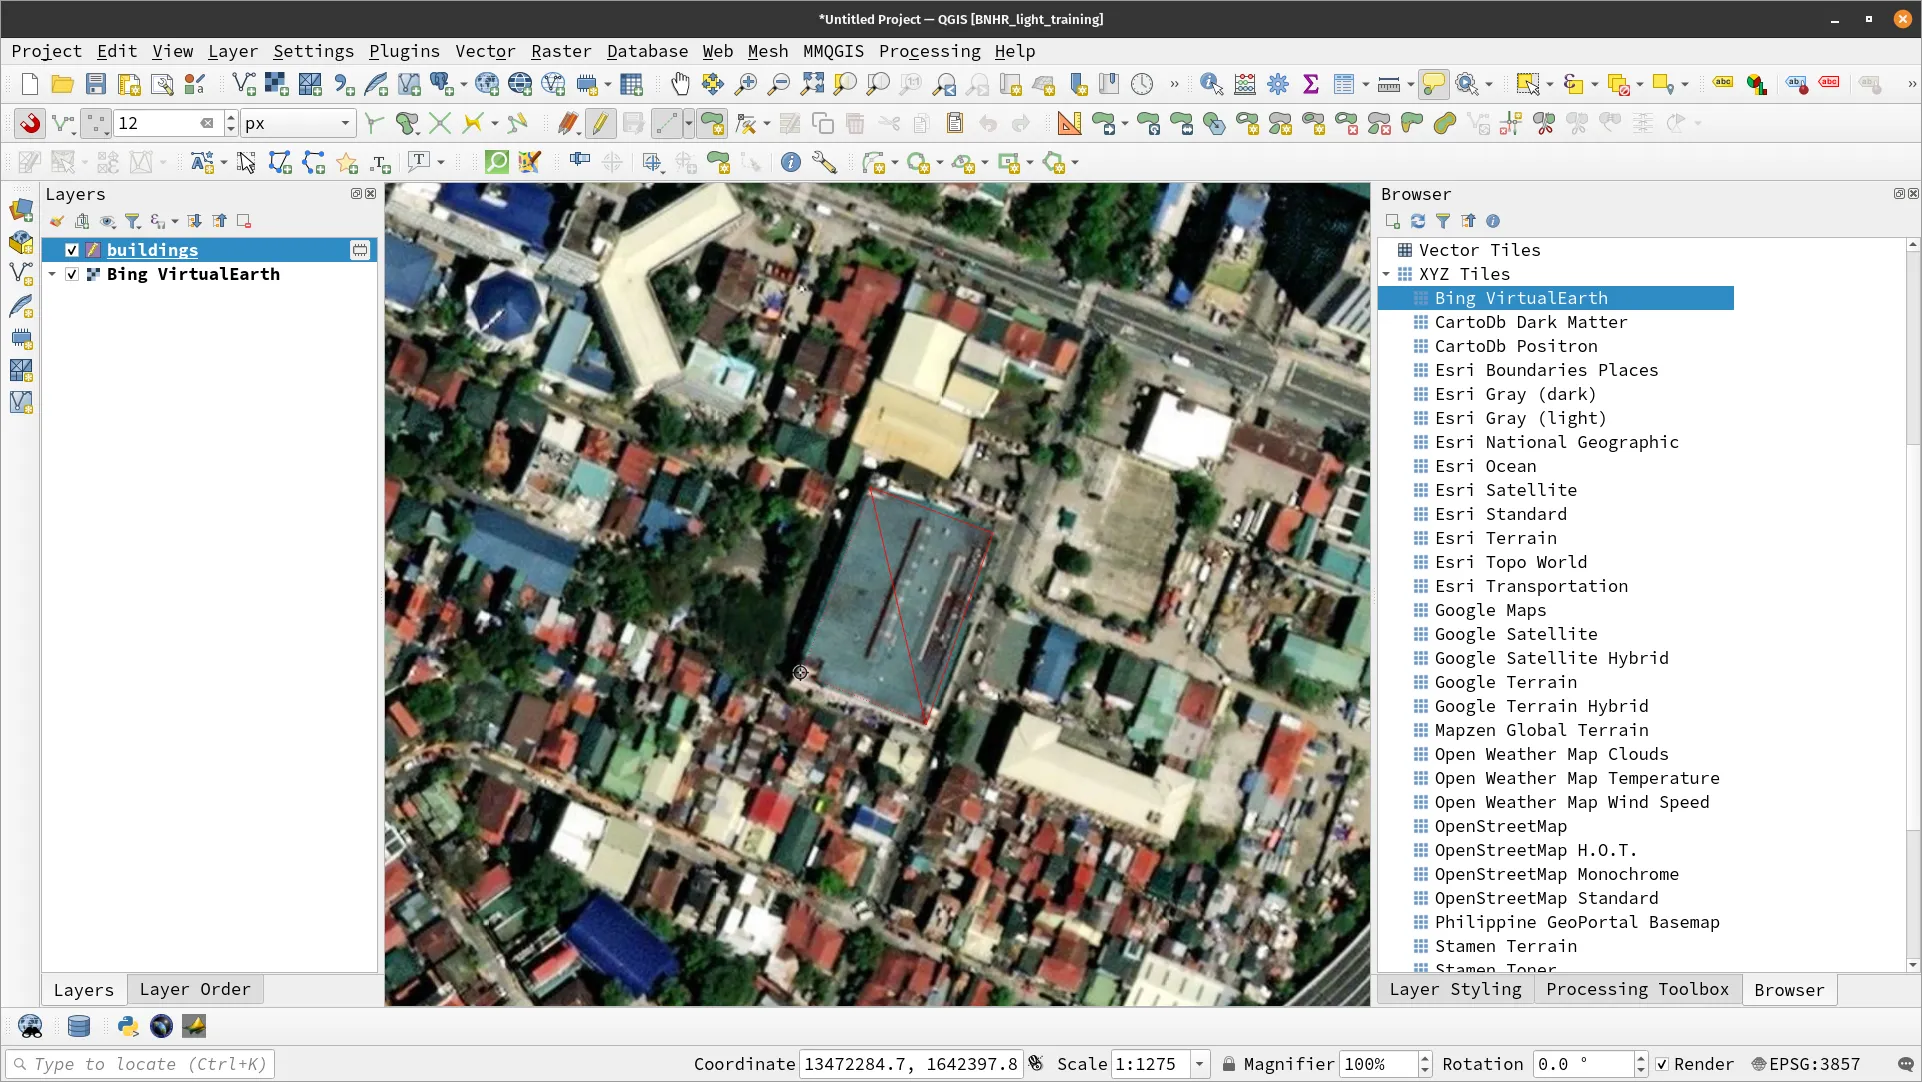Select the Measure Line tool
This screenshot has height=1082, width=1922.
[x=1390, y=84]
